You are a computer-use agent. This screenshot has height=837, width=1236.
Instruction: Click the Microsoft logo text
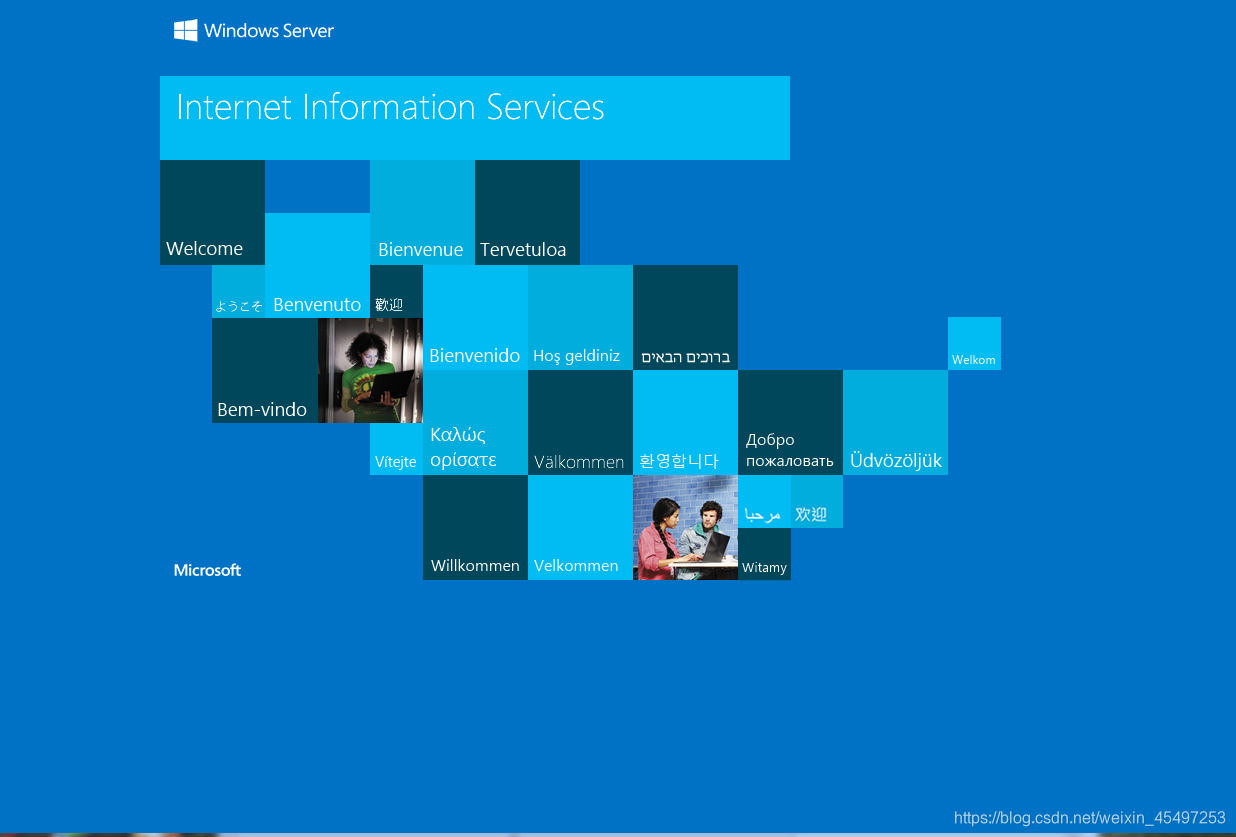(x=207, y=570)
